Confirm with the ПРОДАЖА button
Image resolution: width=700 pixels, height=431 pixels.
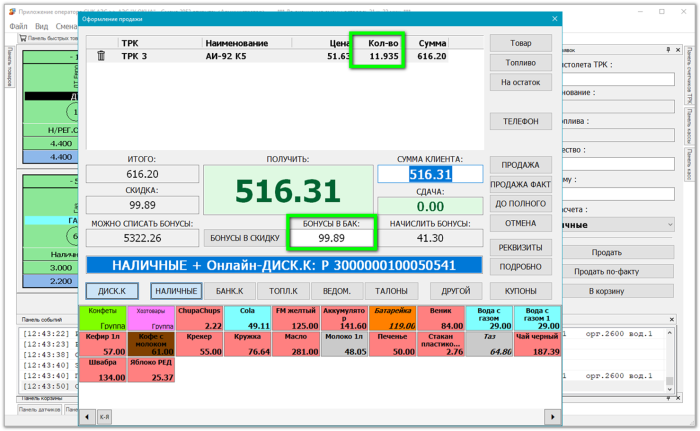point(521,165)
